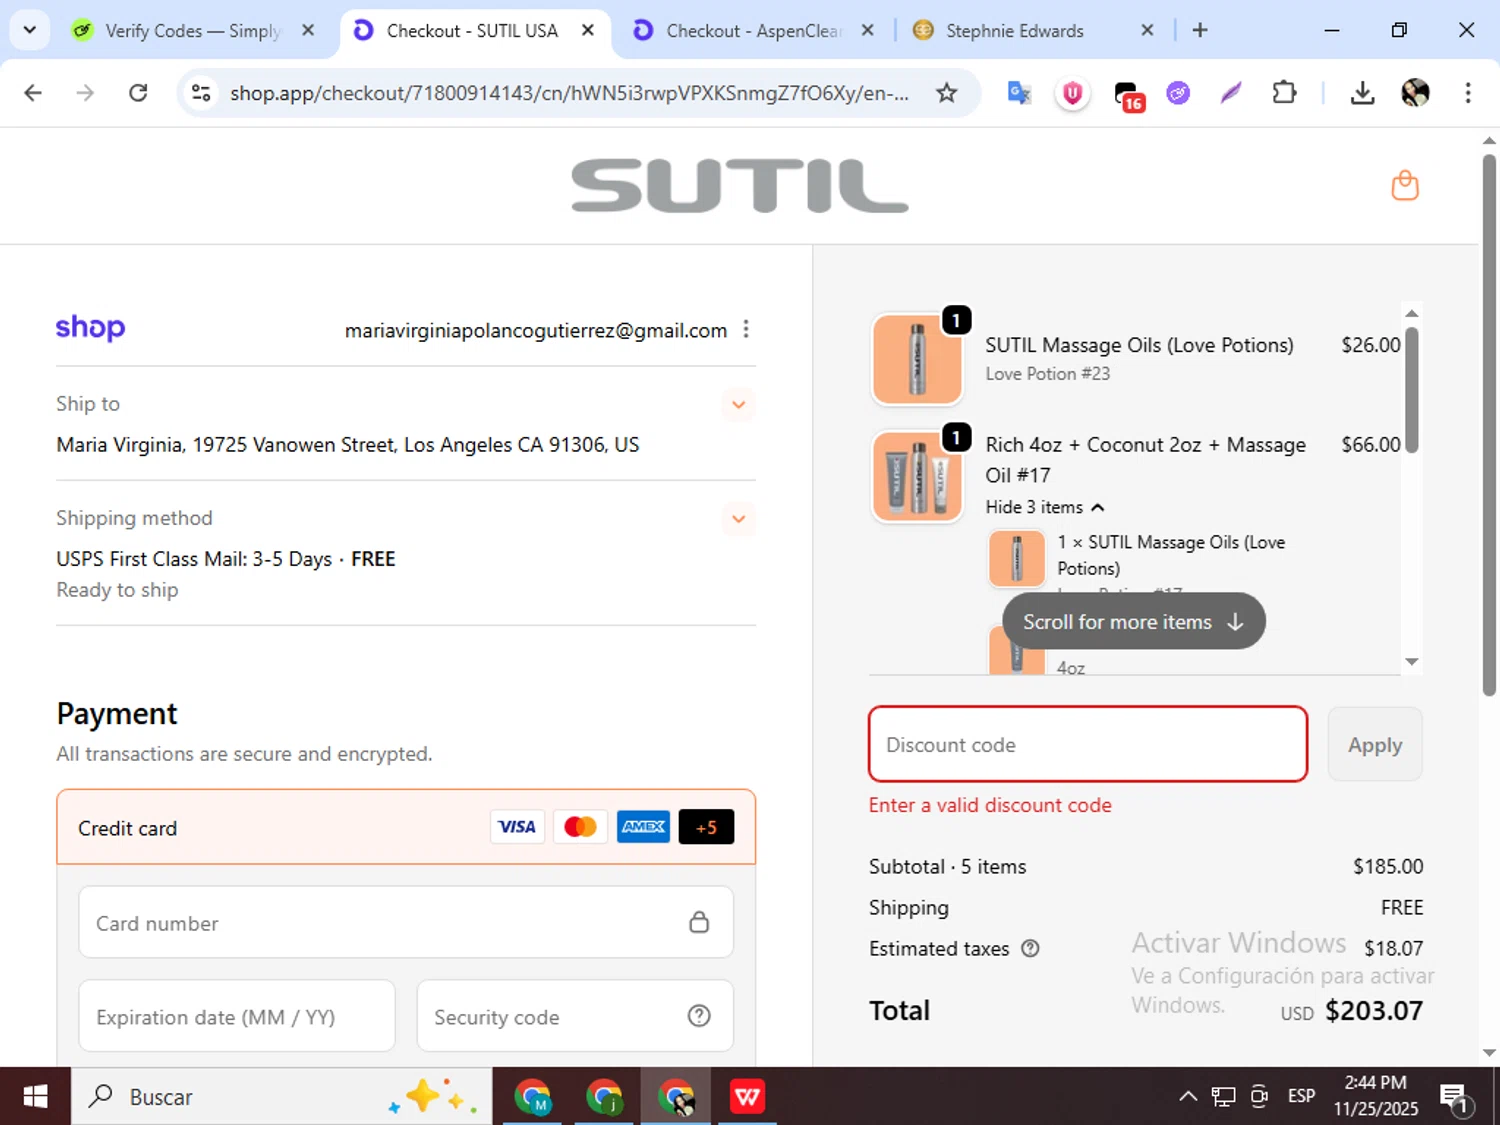This screenshot has height=1125, width=1500.
Task: Open the purple feather extension
Action: tap(1231, 93)
